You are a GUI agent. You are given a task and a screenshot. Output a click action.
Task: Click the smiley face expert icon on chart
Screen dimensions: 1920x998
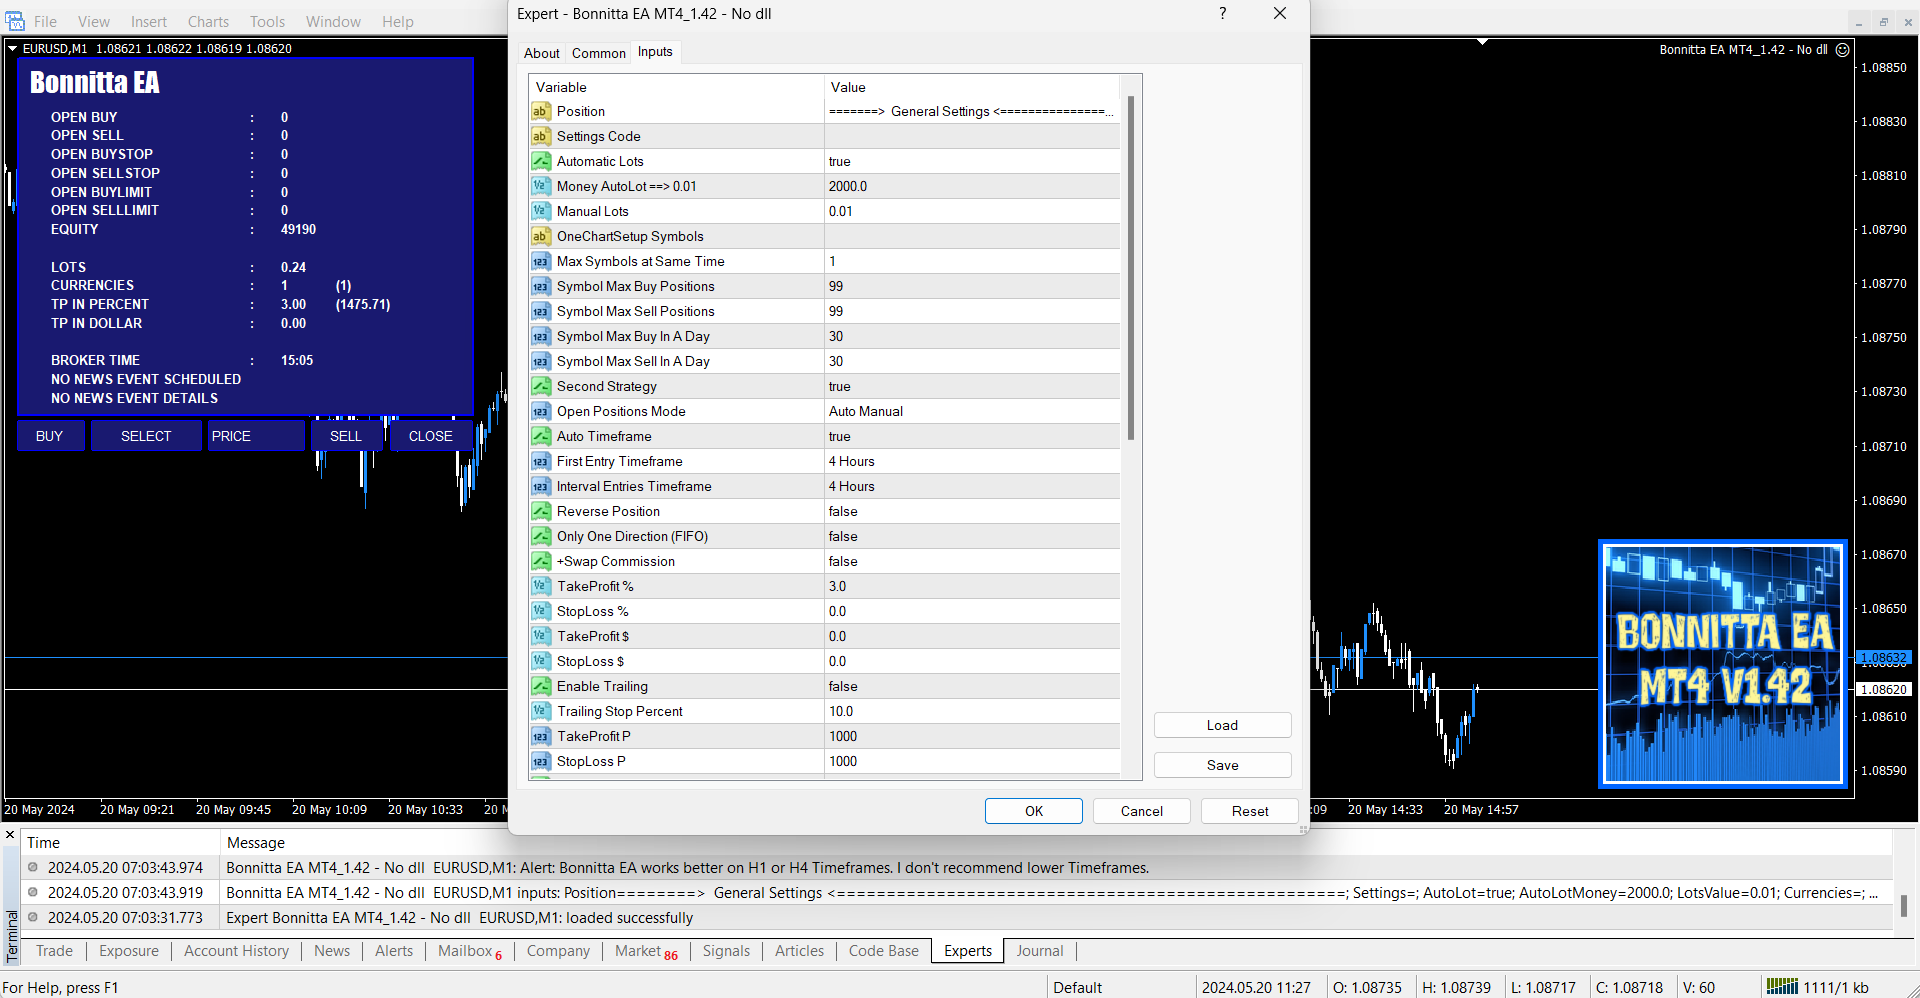(x=1843, y=49)
